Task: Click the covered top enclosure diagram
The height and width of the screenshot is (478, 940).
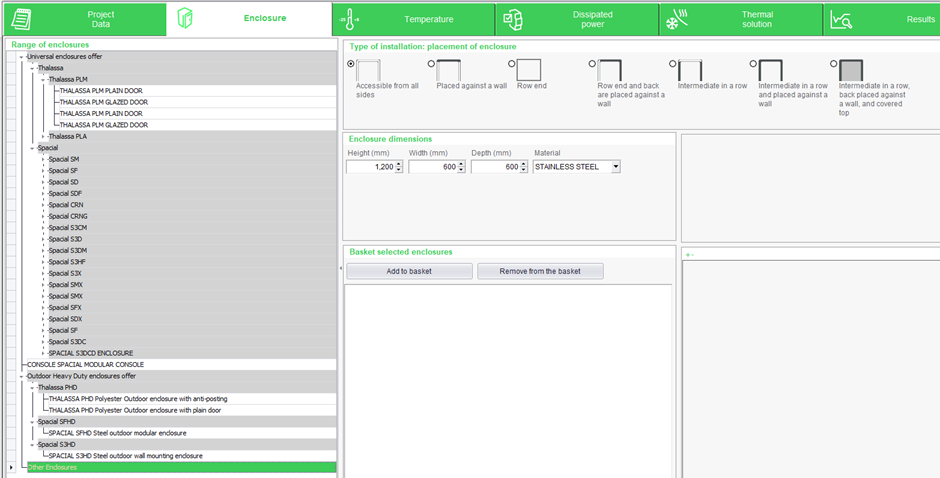Action: coord(851,70)
